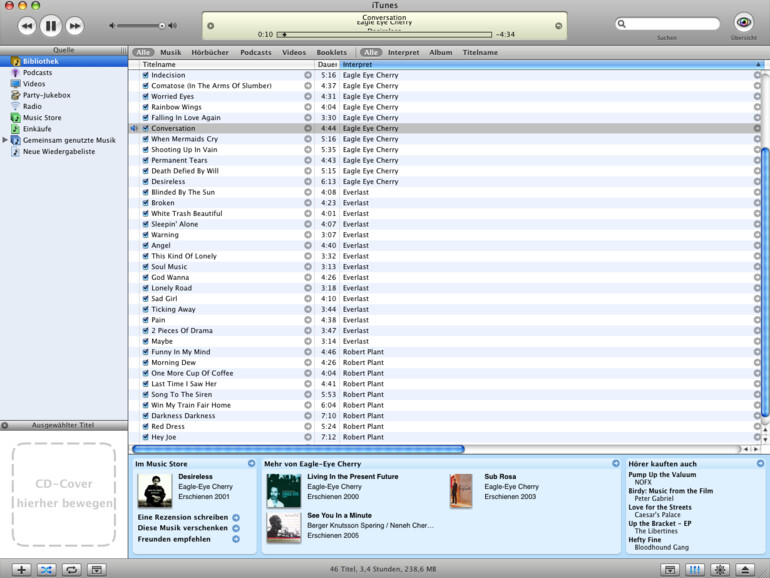
Task: Select the Hörbücher filter tab
Action: tap(210, 53)
